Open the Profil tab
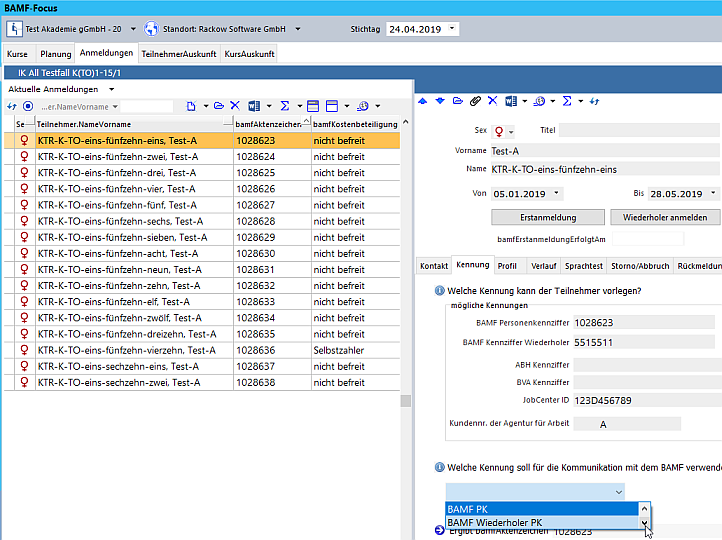 pyautogui.click(x=507, y=266)
